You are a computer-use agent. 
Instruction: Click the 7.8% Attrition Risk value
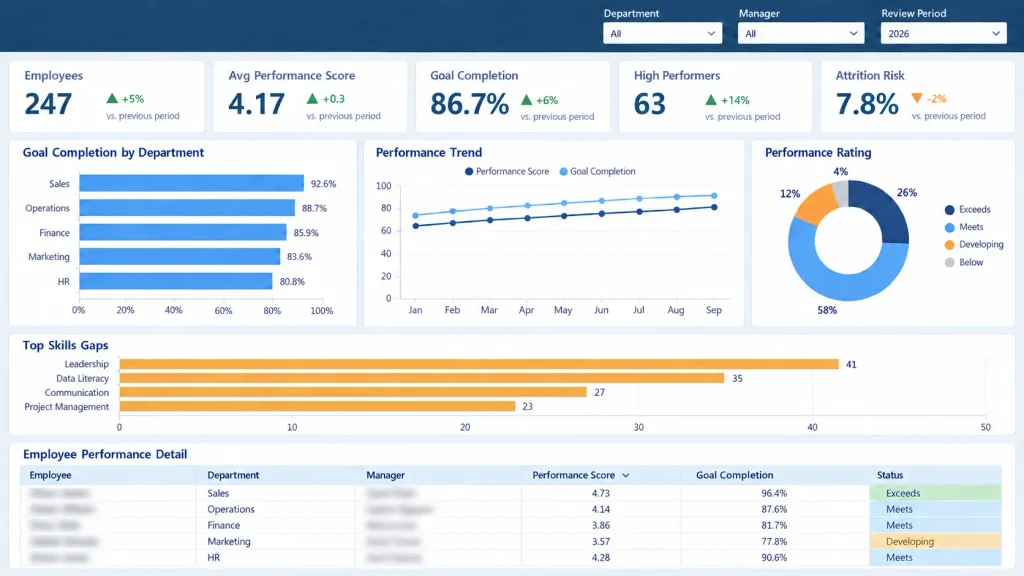point(867,104)
